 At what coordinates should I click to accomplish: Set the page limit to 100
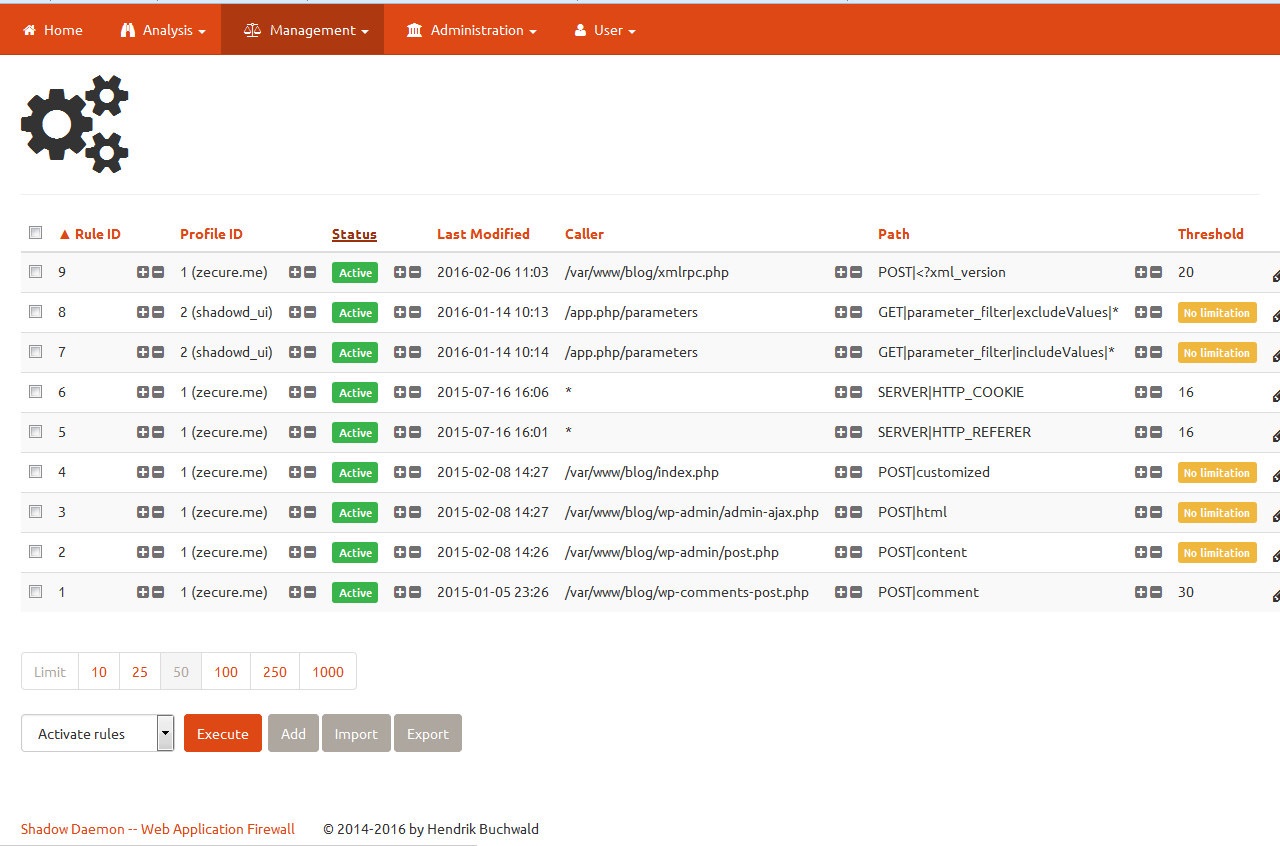pos(226,672)
